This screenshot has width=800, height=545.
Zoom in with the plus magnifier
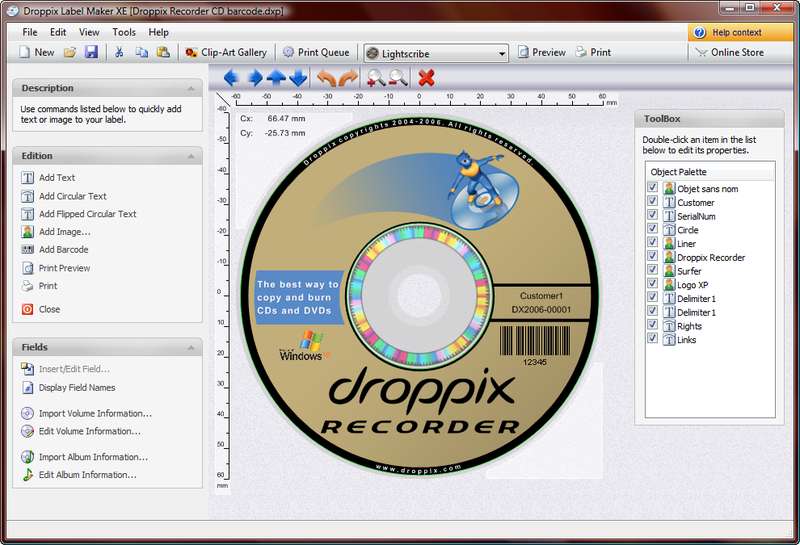(376, 78)
